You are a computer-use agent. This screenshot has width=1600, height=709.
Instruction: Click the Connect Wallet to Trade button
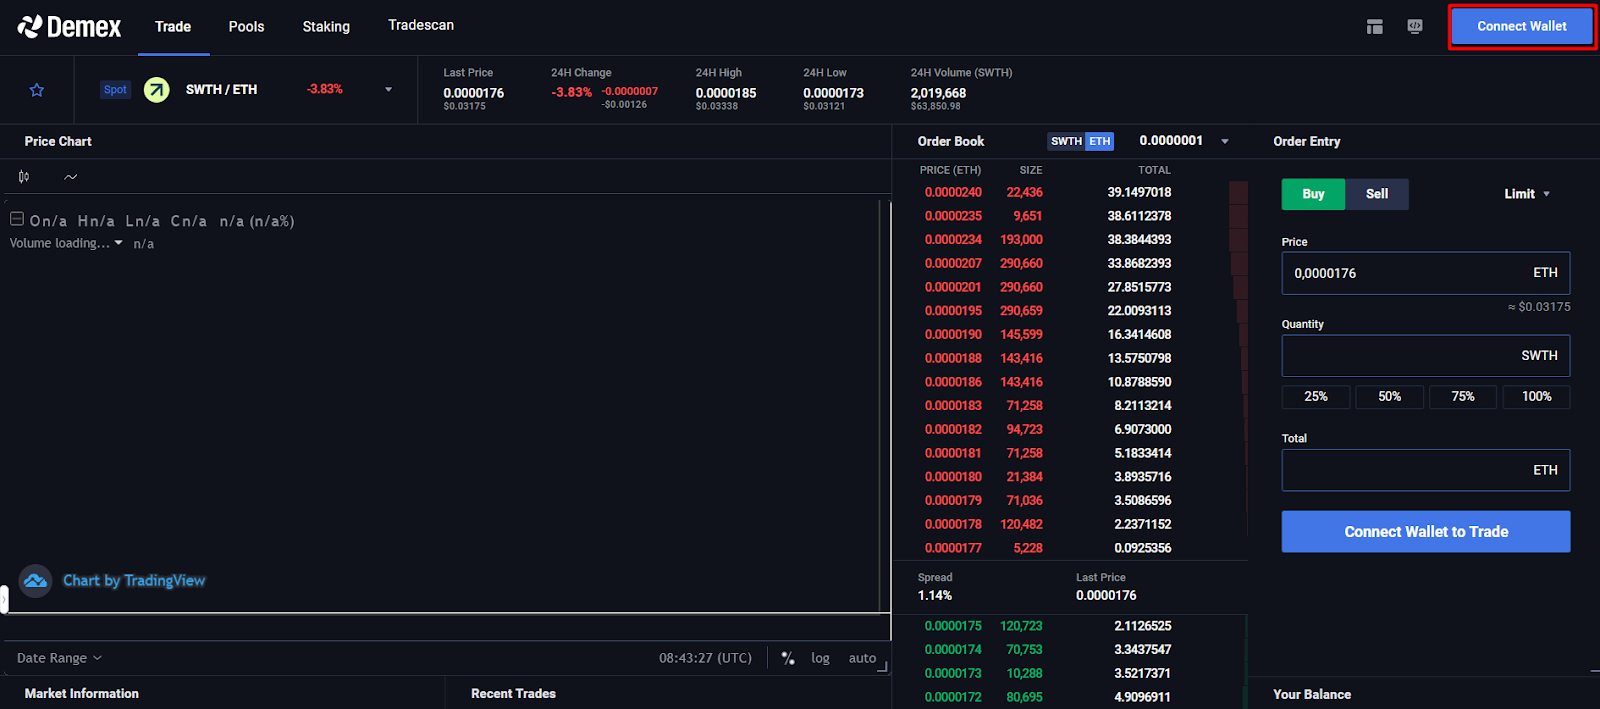point(1426,532)
